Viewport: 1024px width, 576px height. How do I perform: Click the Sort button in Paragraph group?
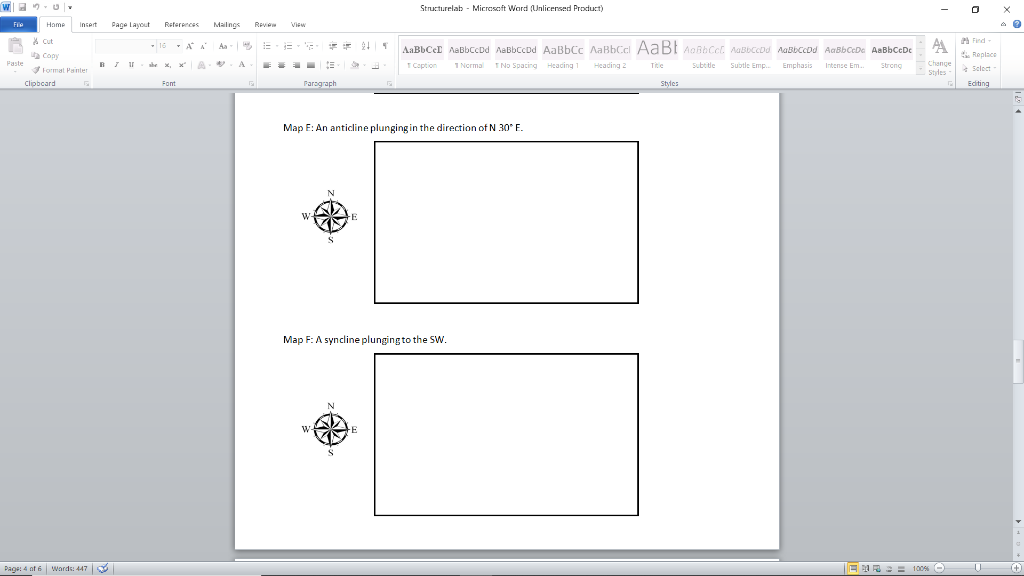tap(366, 45)
